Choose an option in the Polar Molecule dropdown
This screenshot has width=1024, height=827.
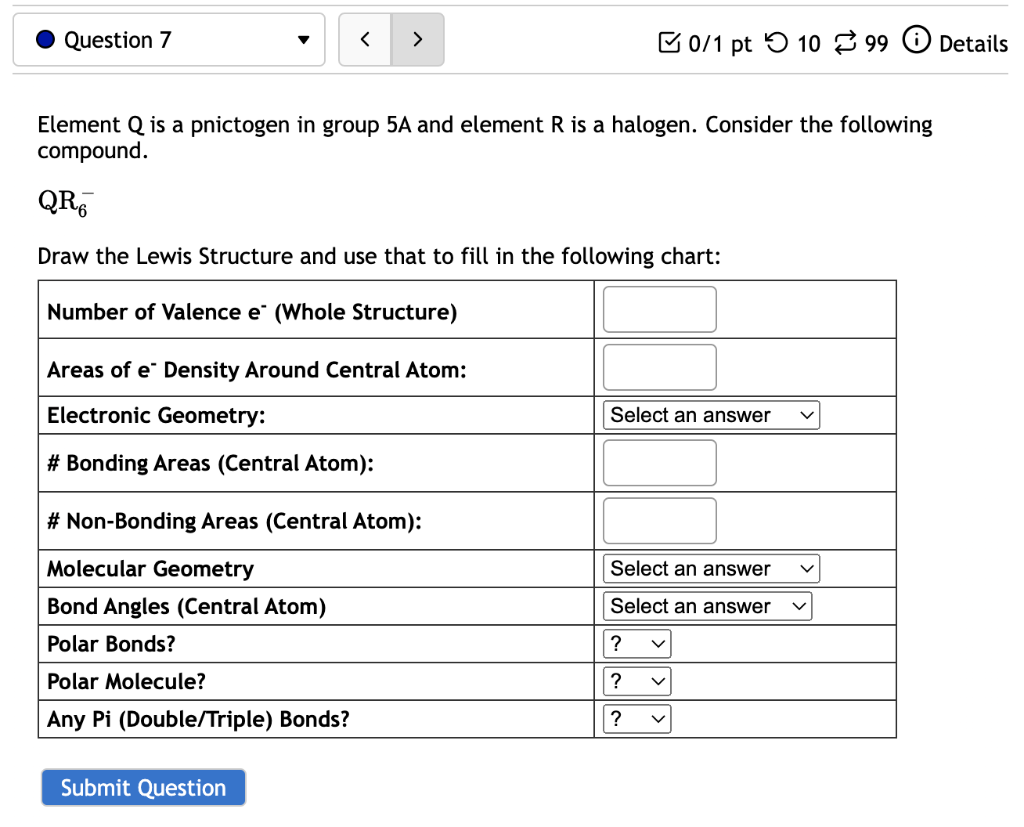[x=636, y=680]
